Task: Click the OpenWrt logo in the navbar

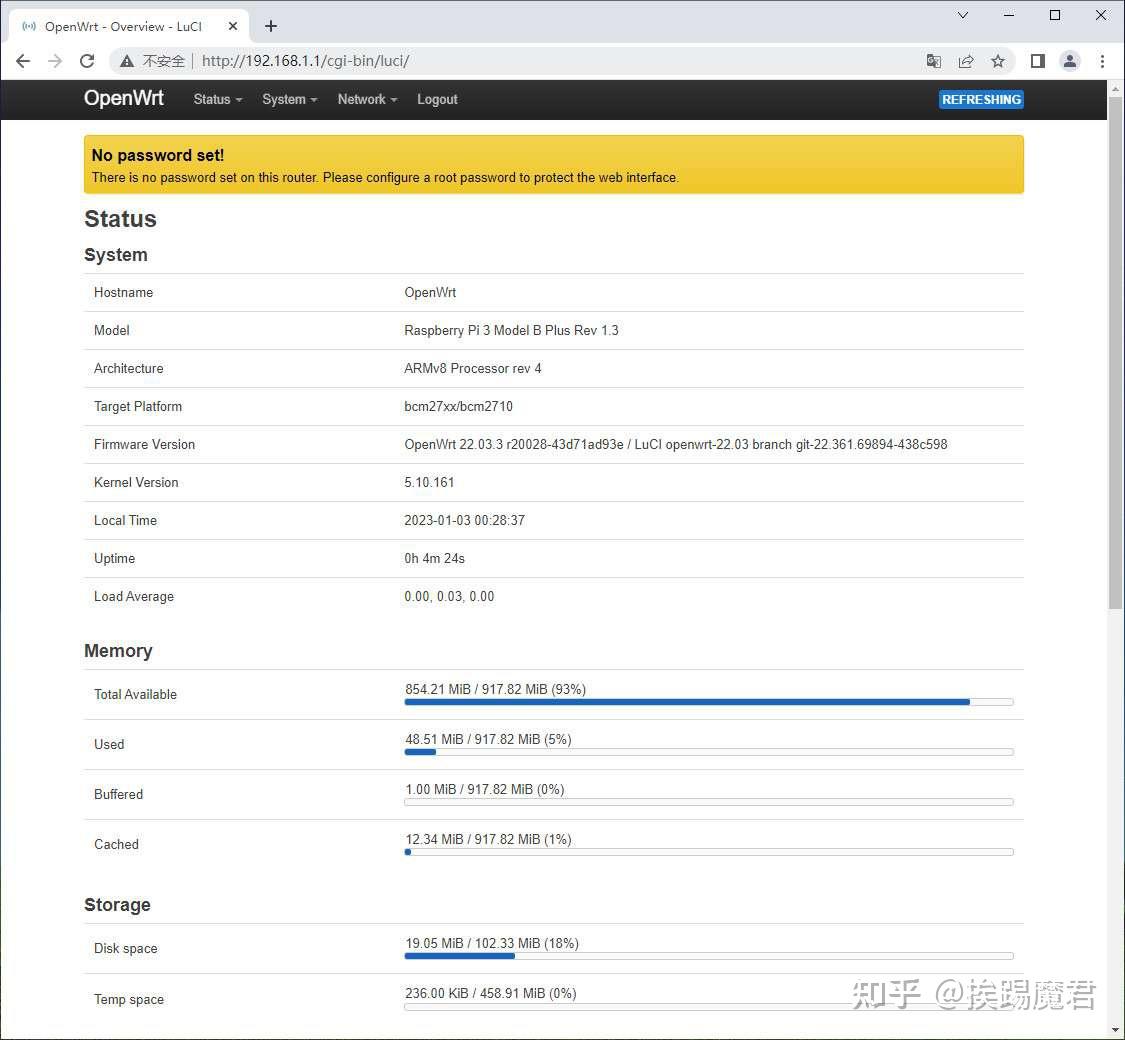Action: click(123, 99)
